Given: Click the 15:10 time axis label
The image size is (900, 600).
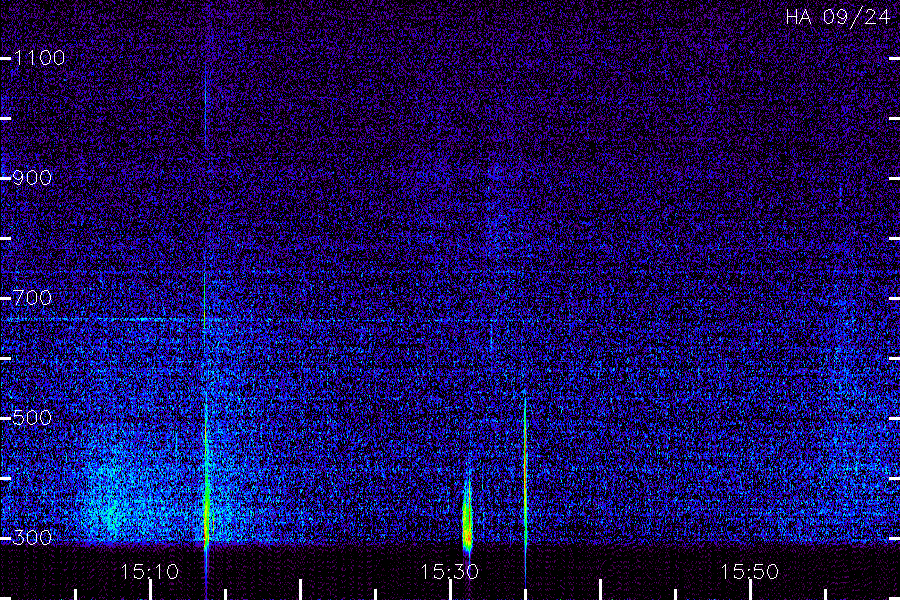Looking at the screenshot, I should [x=149, y=572].
